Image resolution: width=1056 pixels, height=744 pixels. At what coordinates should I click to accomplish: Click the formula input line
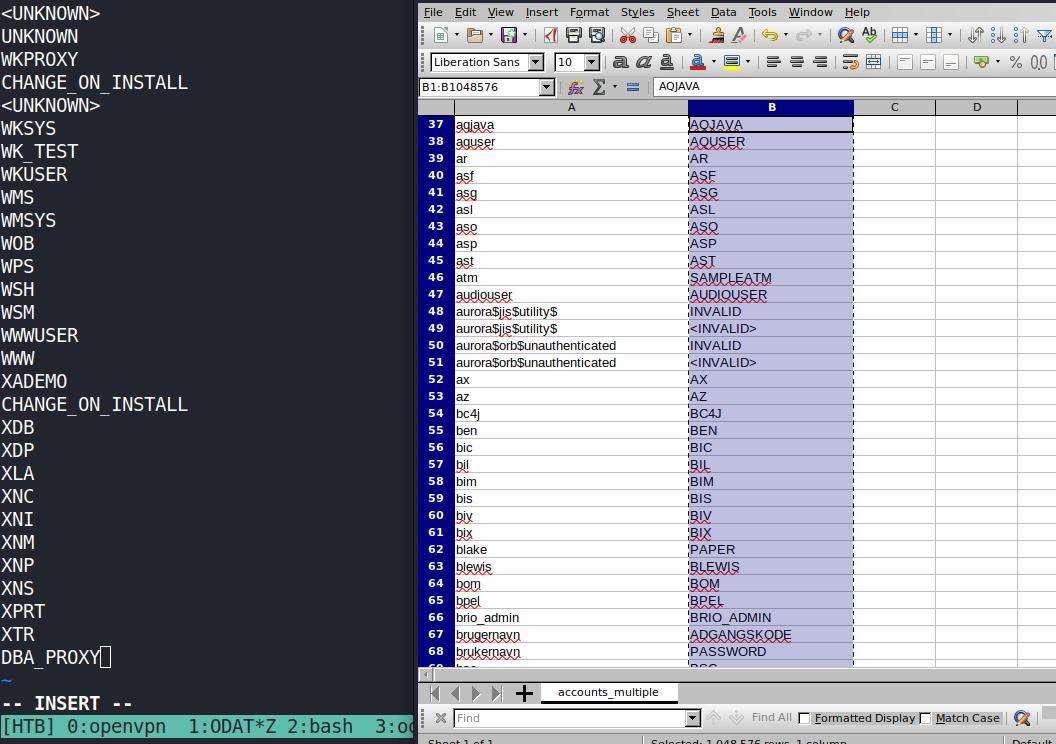[854, 87]
